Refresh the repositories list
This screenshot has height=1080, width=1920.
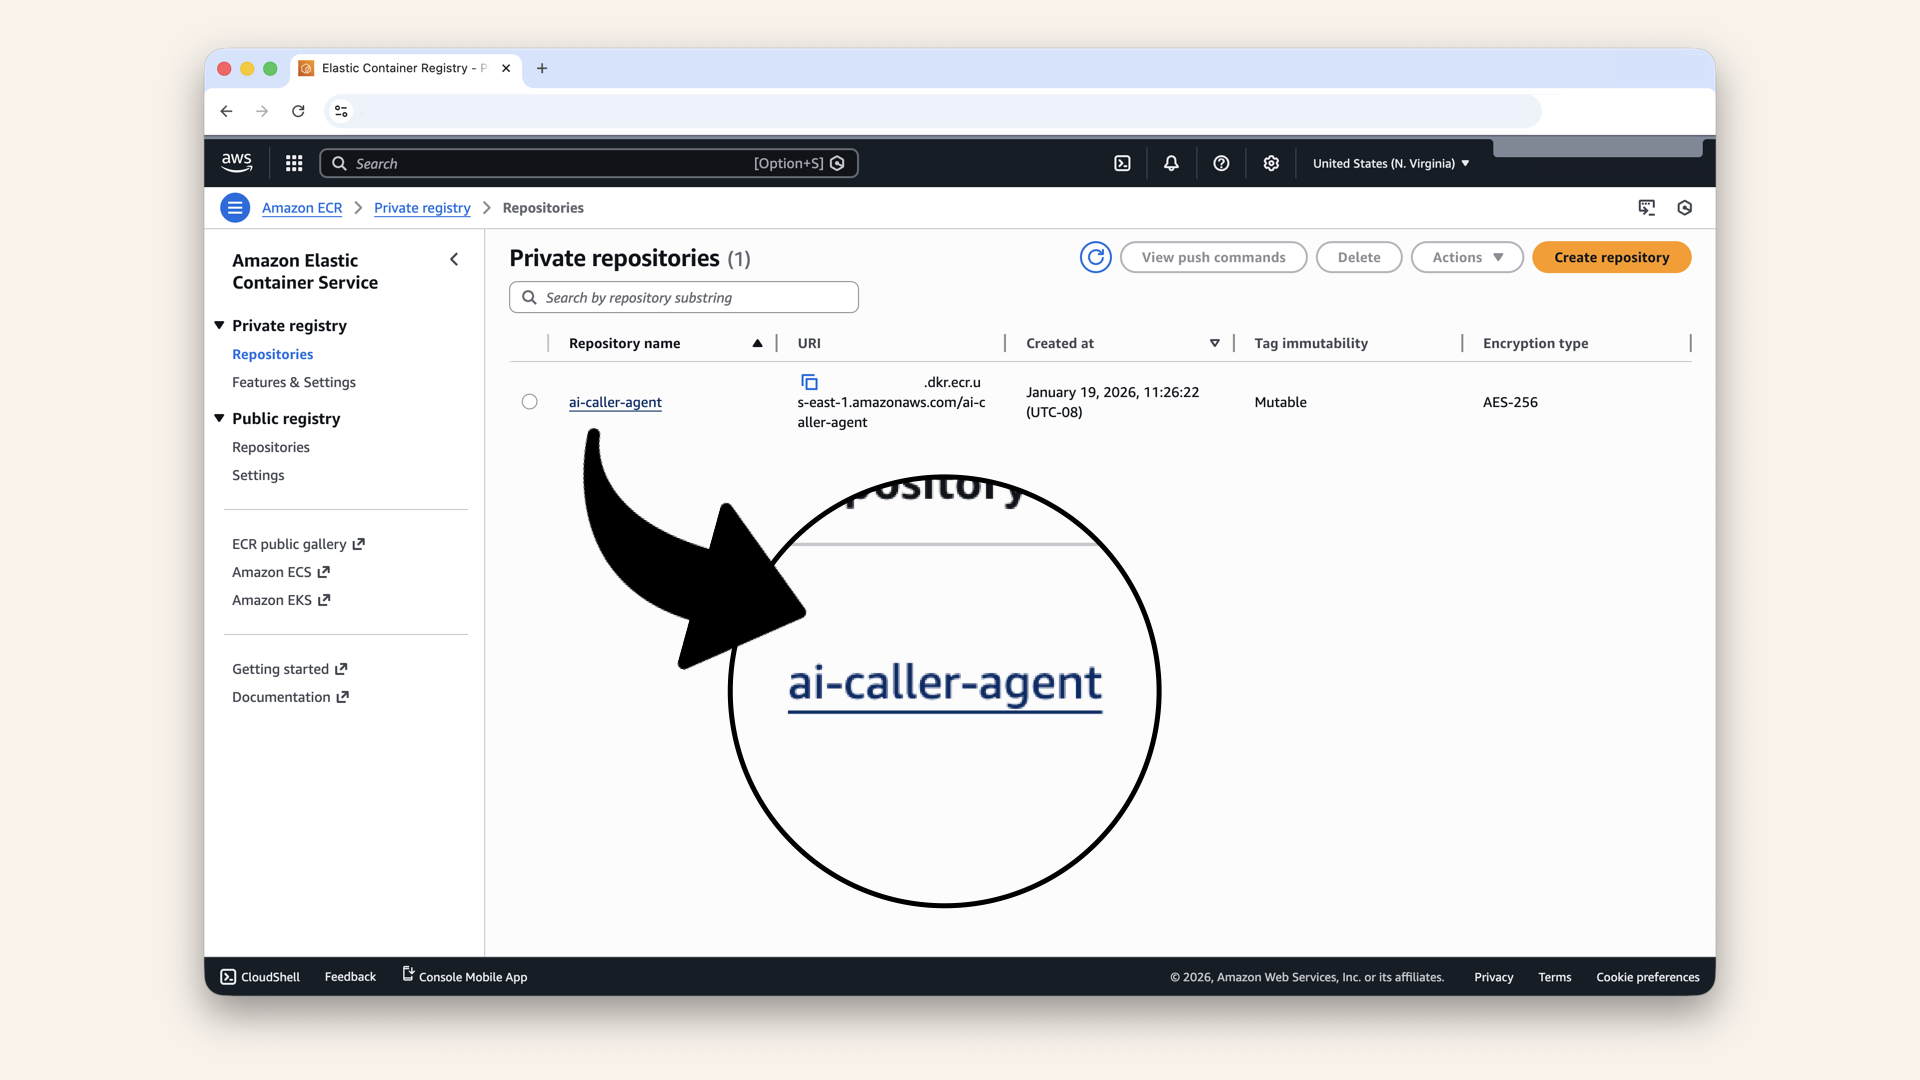click(x=1095, y=257)
